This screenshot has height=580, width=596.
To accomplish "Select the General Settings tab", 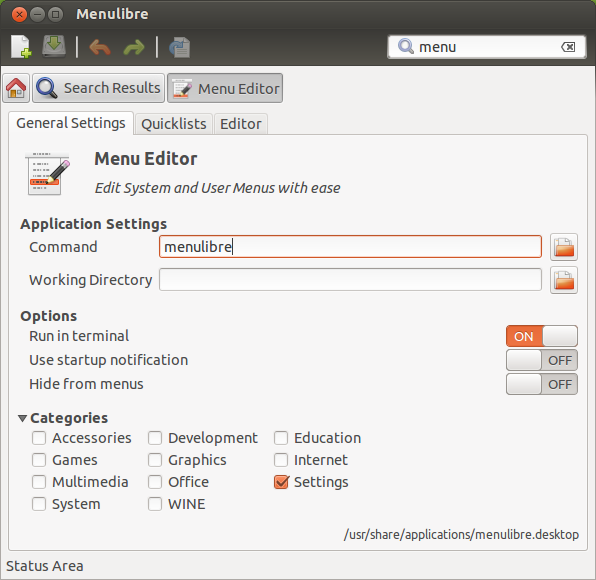I will click(71, 123).
